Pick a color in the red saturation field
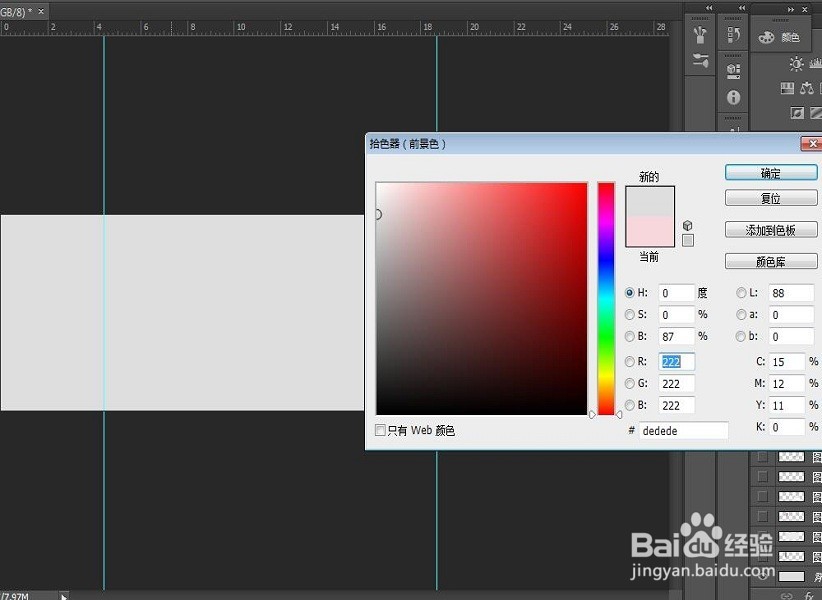The height and width of the screenshot is (600, 822). pyautogui.click(x=481, y=299)
